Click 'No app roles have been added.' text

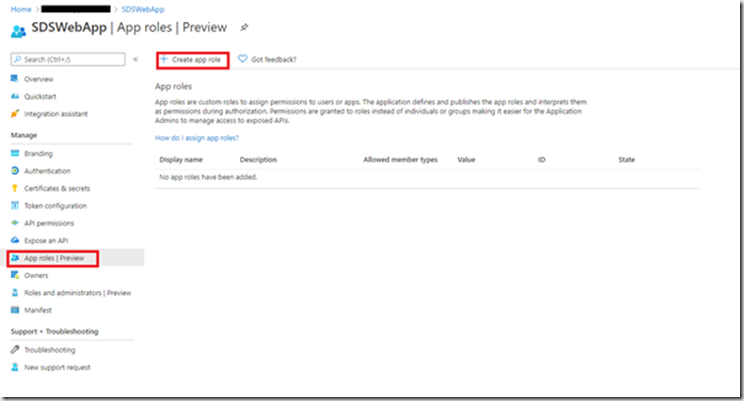point(208,177)
